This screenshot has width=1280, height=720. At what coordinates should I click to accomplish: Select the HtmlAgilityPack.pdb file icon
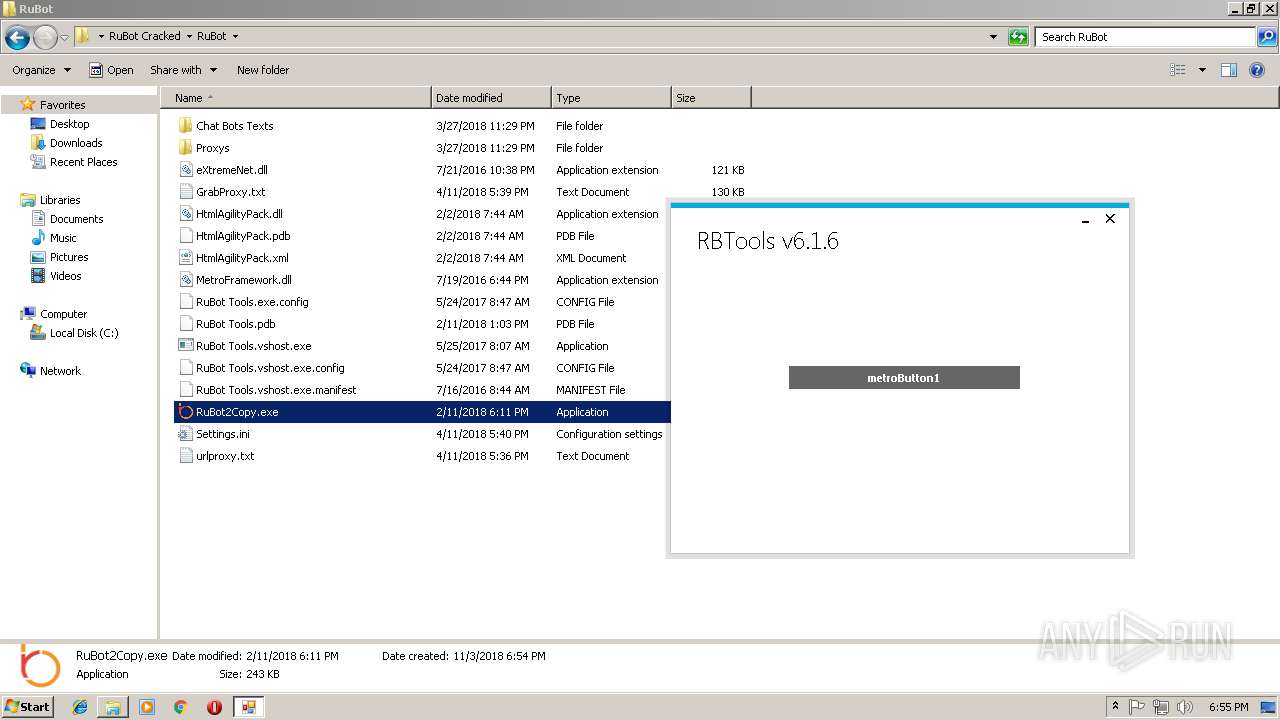click(x=185, y=236)
